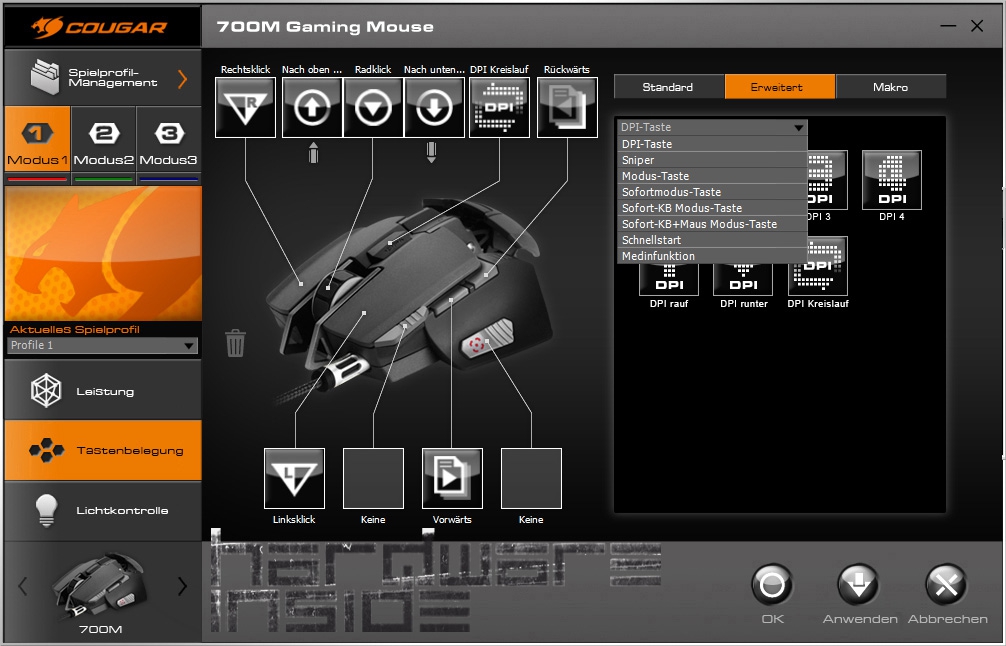Switch to Modus2 profile mode
Viewport: 1006px width, 646px height.
[x=103, y=145]
